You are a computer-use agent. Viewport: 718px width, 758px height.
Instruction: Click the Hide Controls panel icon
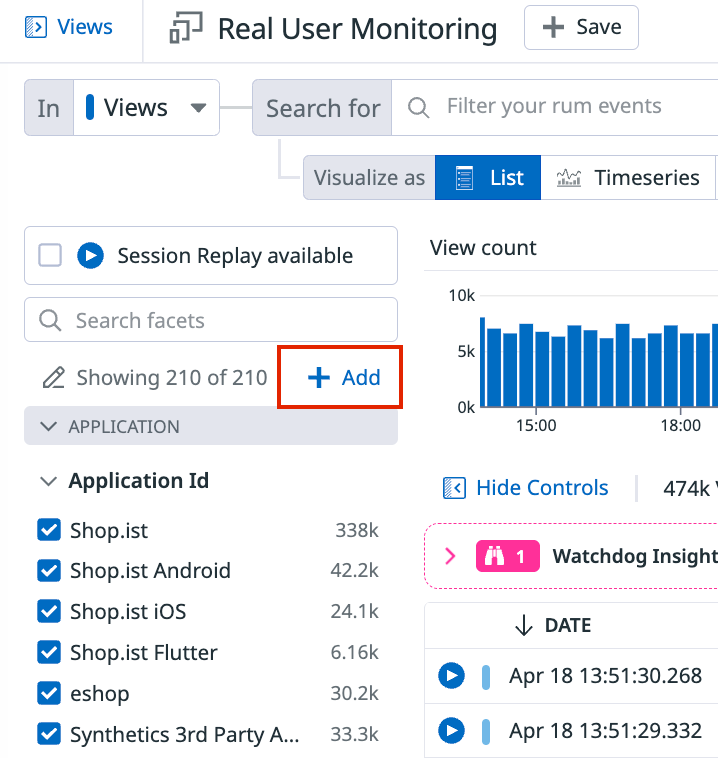click(454, 488)
